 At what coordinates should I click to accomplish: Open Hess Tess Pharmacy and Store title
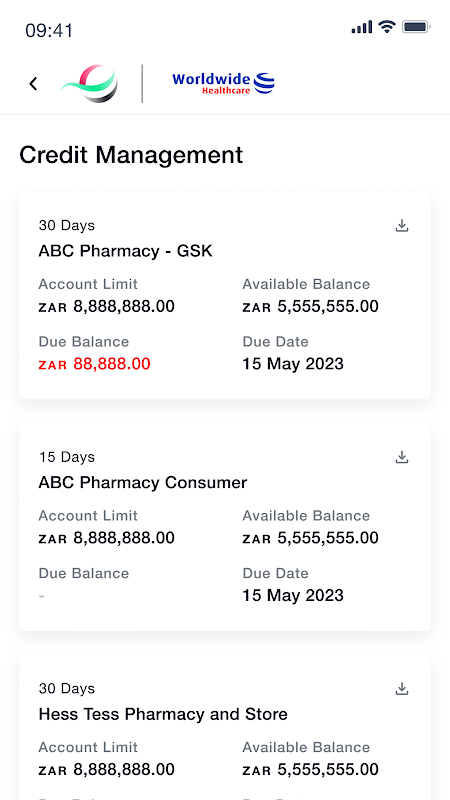click(x=163, y=714)
